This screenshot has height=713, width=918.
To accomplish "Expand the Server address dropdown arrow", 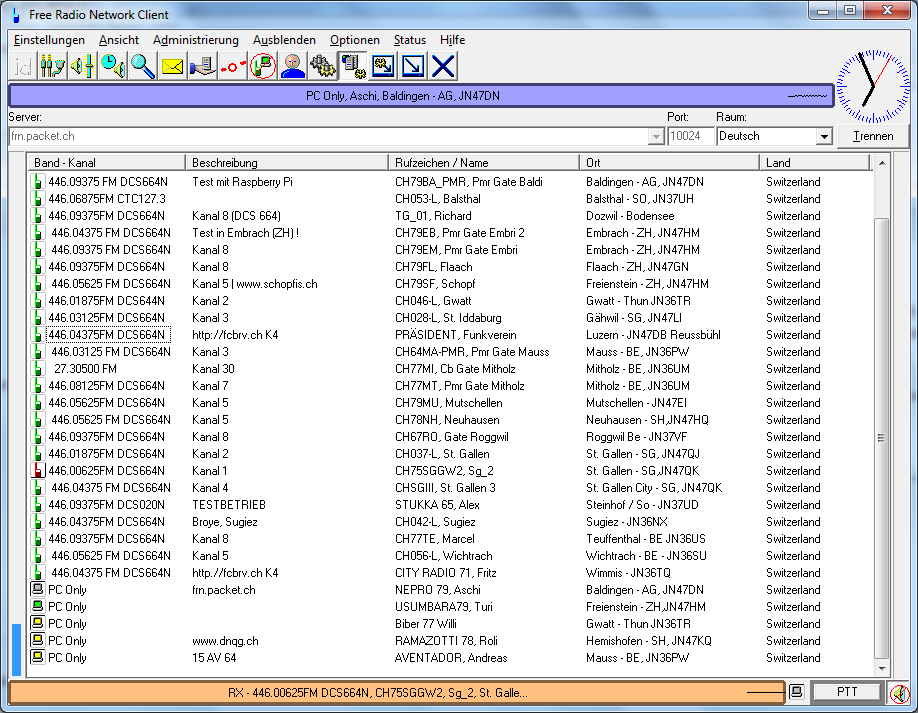I will (656, 136).
